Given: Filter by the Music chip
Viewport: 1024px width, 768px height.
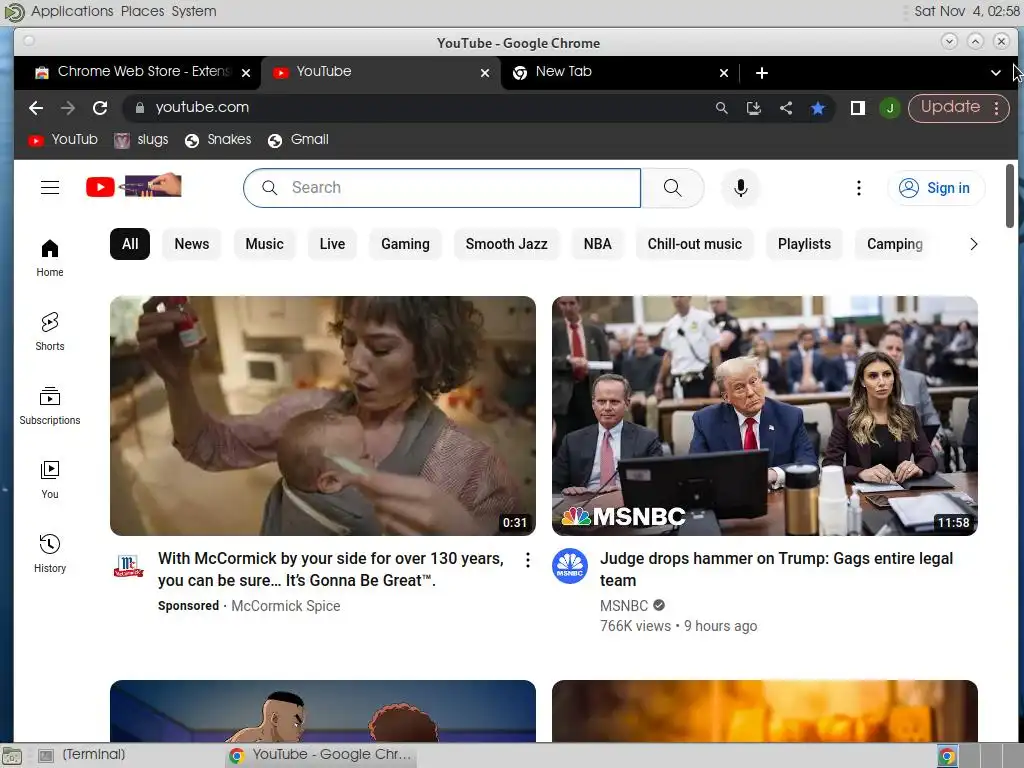Looking at the screenshot, I should [264, 244].
